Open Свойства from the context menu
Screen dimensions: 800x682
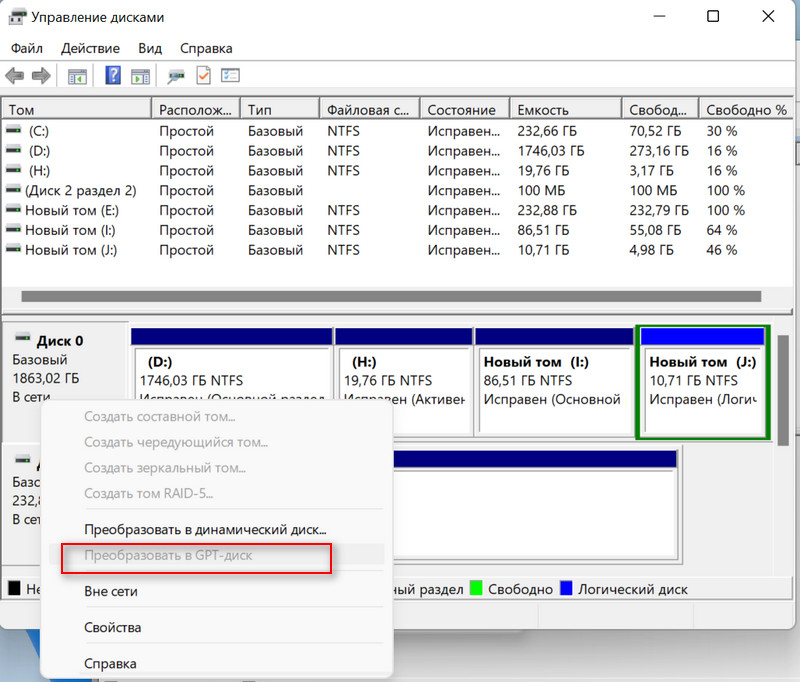click(113, 628)
